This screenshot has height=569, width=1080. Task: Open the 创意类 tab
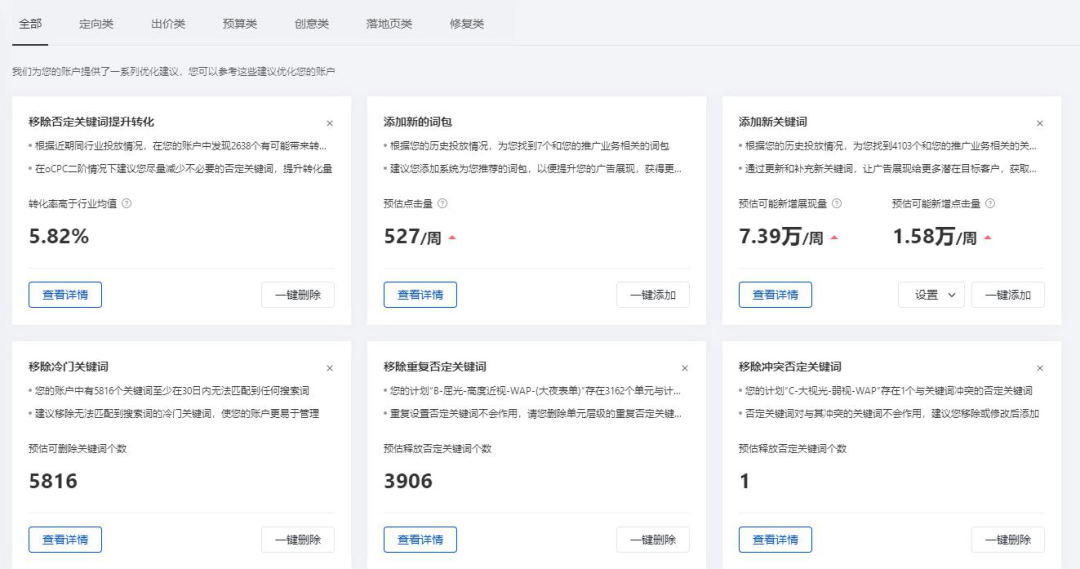[311, 23]
